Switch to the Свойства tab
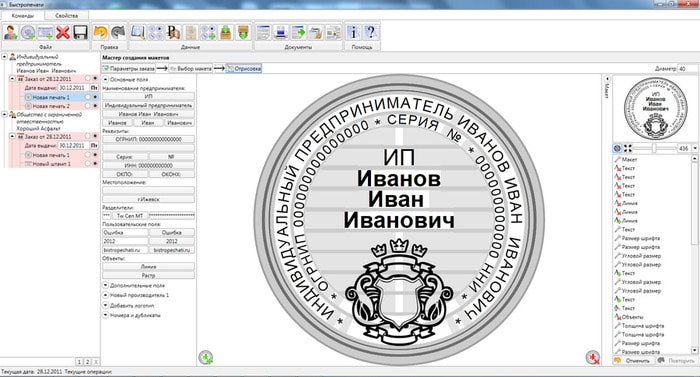The image size is (700, 377). click(x=67, y=16)
